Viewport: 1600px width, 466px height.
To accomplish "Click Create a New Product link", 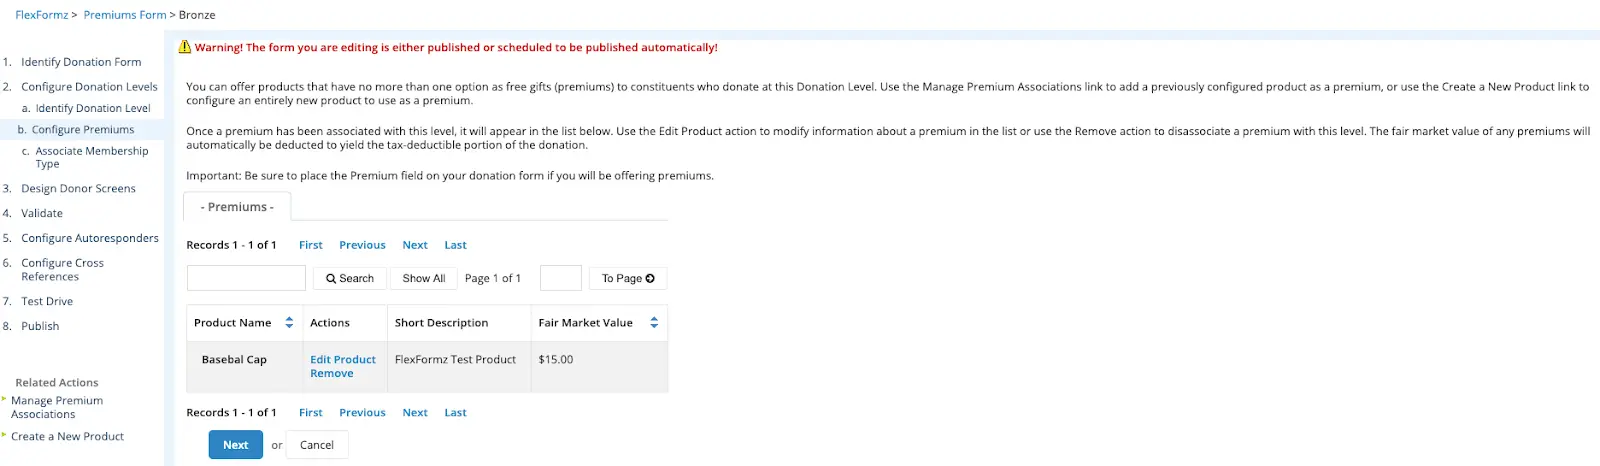I will (x=68, y=437).
